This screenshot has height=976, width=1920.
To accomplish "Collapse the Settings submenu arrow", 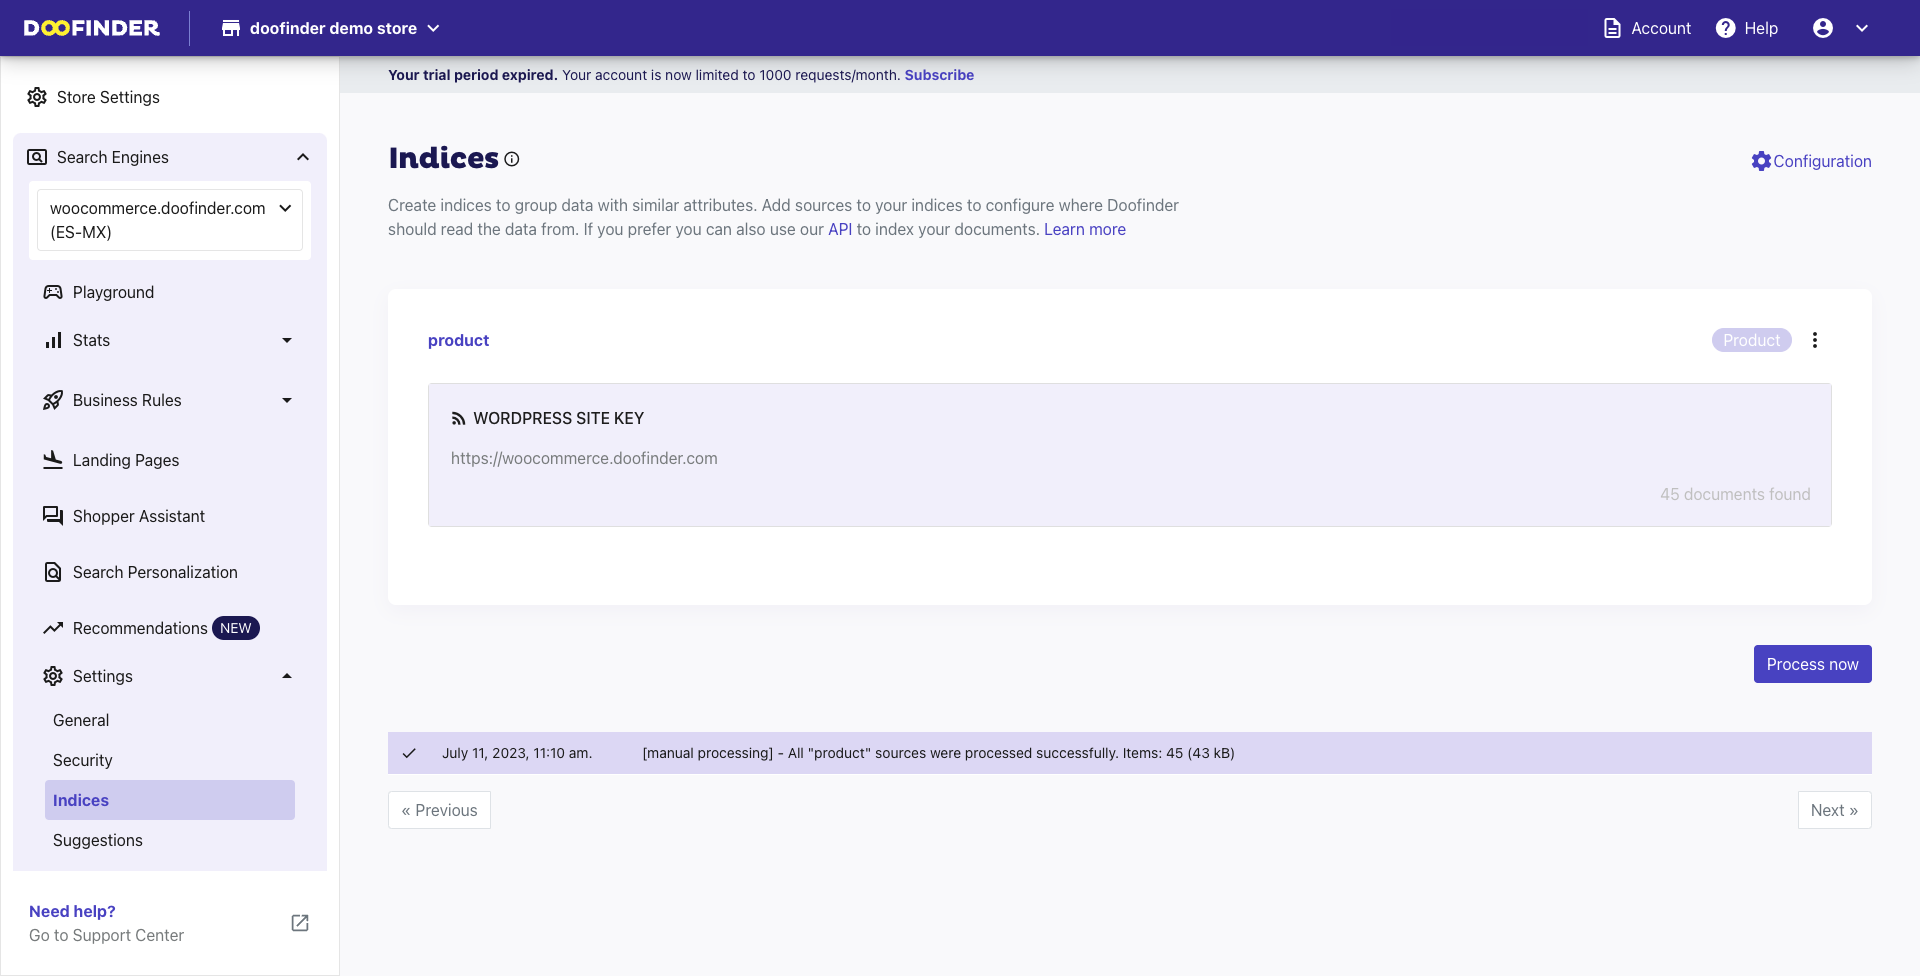I will pyautogui.click(x=287, y=676).
